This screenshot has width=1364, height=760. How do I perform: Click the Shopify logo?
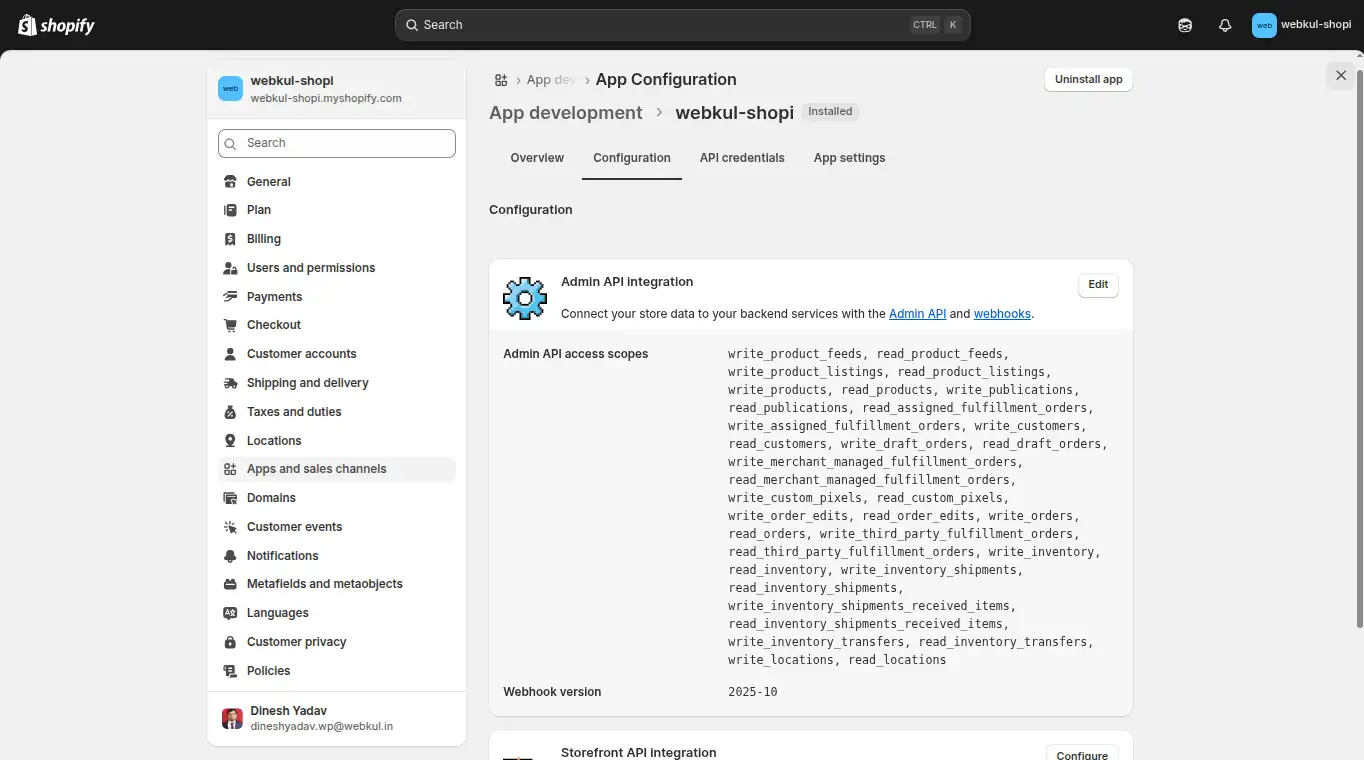(55, 24)
